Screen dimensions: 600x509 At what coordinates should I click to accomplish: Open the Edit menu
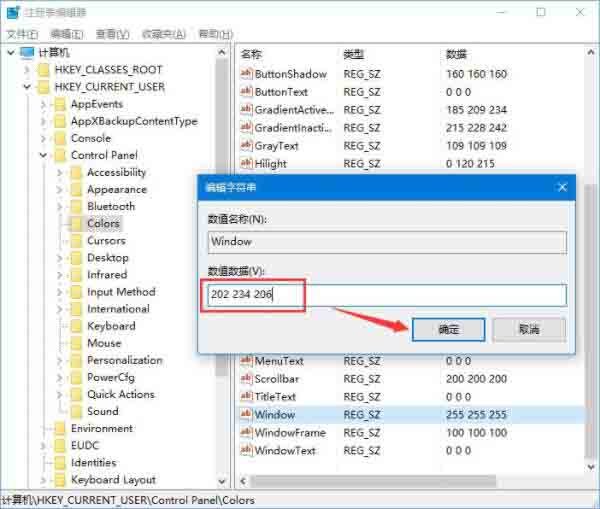(67, 34)
